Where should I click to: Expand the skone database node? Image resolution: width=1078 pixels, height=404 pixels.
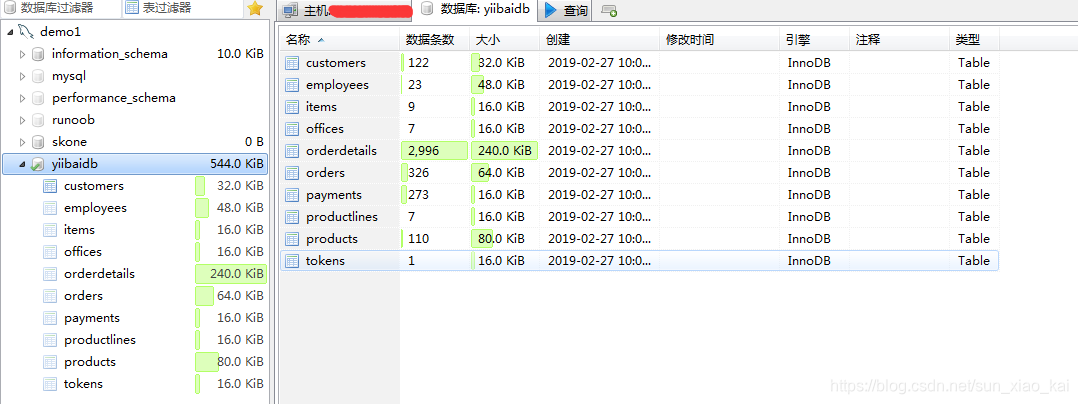click(x=22, y=142)
